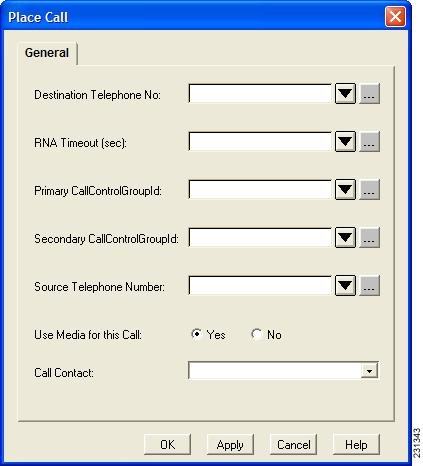
Task: Expand the Secondary CallControlGroupId dropdown arrow
Action: pyautogui.click(x=345, y=238)
